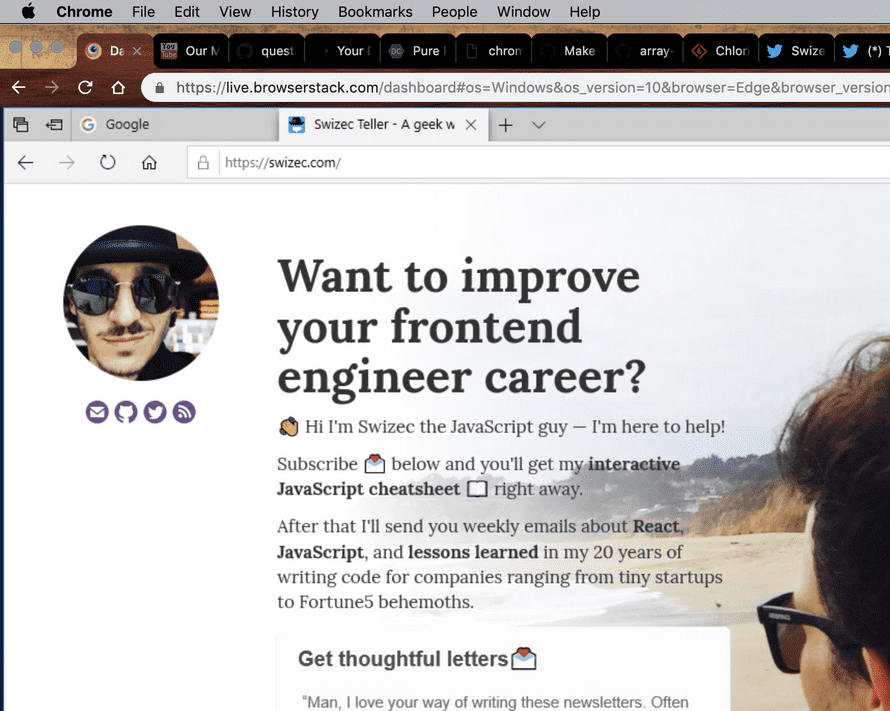The image size is (890, 711).
Task: Close the Swizec Teller Edge tab
Action: 471,125
